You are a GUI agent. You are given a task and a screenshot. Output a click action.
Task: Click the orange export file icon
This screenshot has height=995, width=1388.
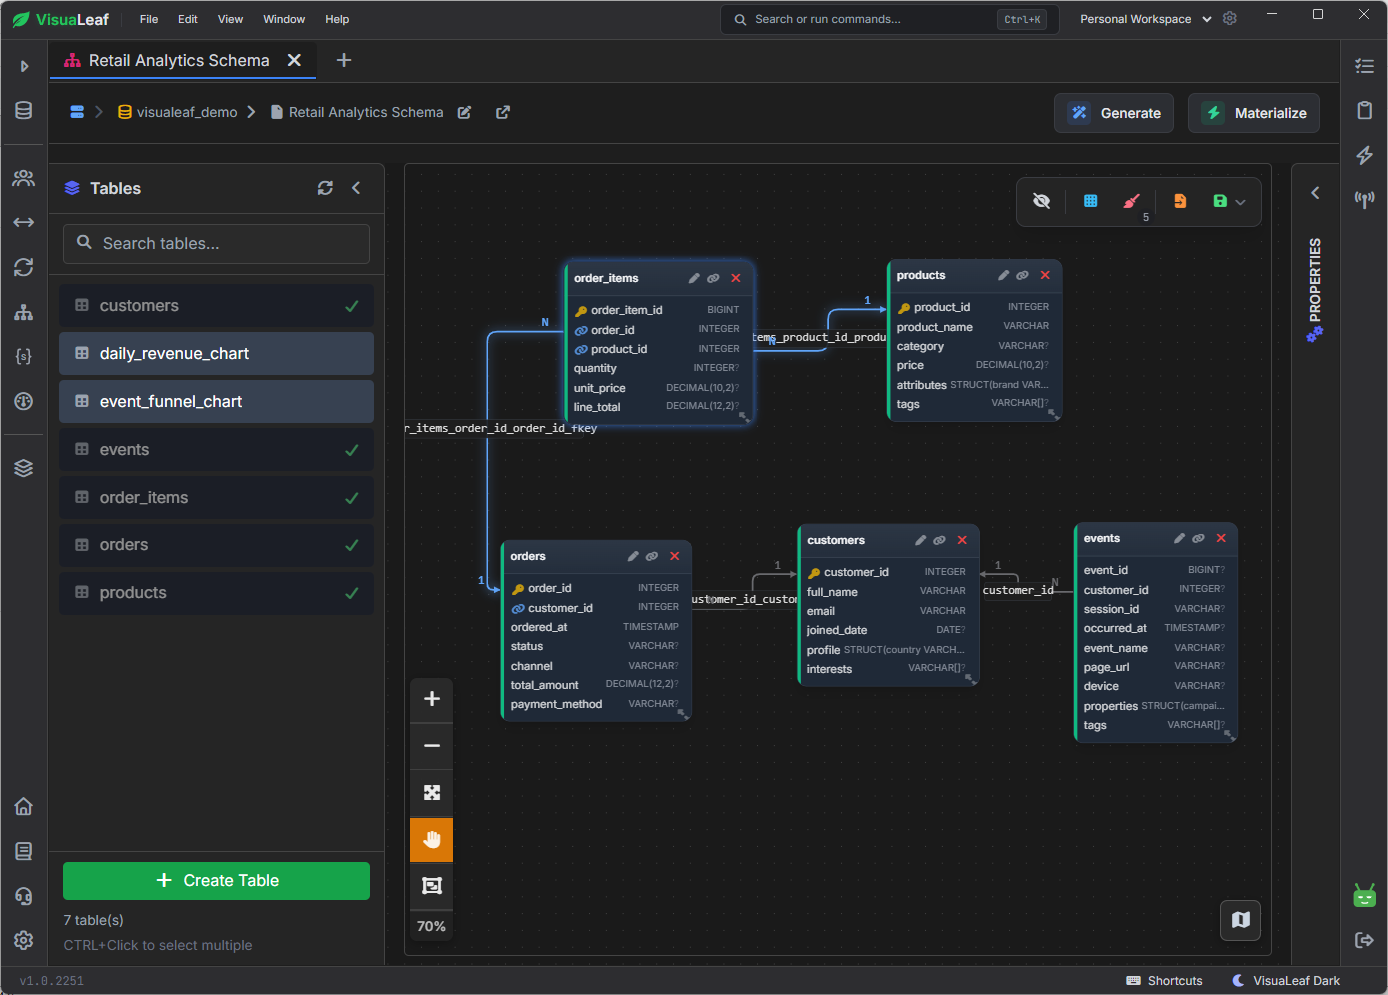[1180, 201]
